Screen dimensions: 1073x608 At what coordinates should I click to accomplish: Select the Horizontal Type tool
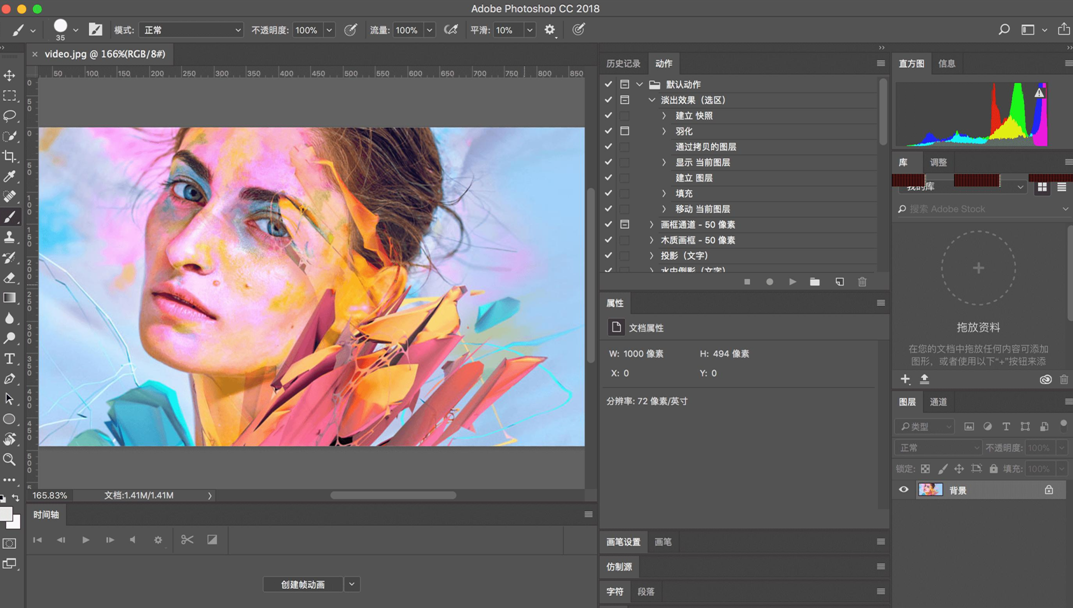coord(10,358)
